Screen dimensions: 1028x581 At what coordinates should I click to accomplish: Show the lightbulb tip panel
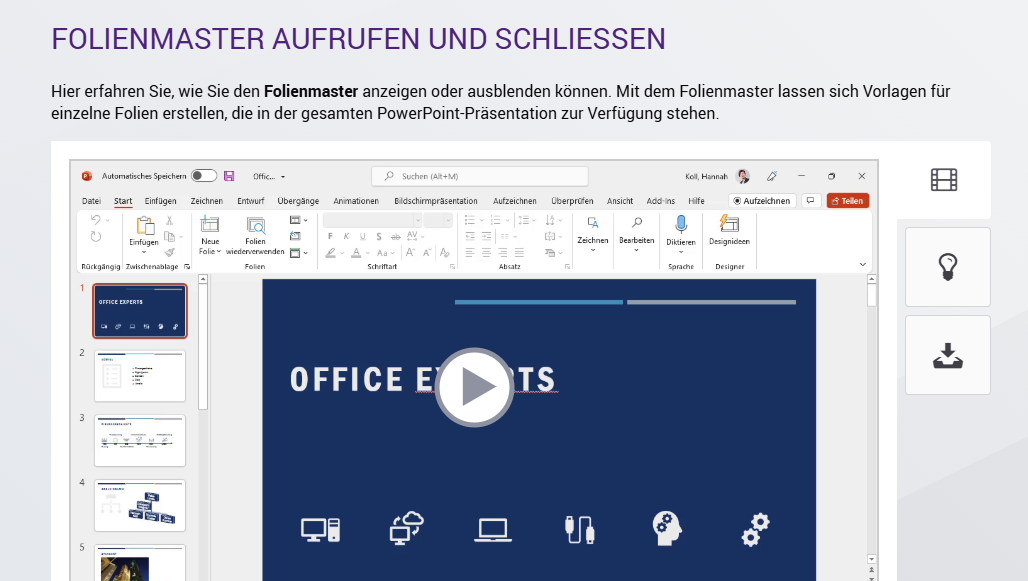point(947,267)
